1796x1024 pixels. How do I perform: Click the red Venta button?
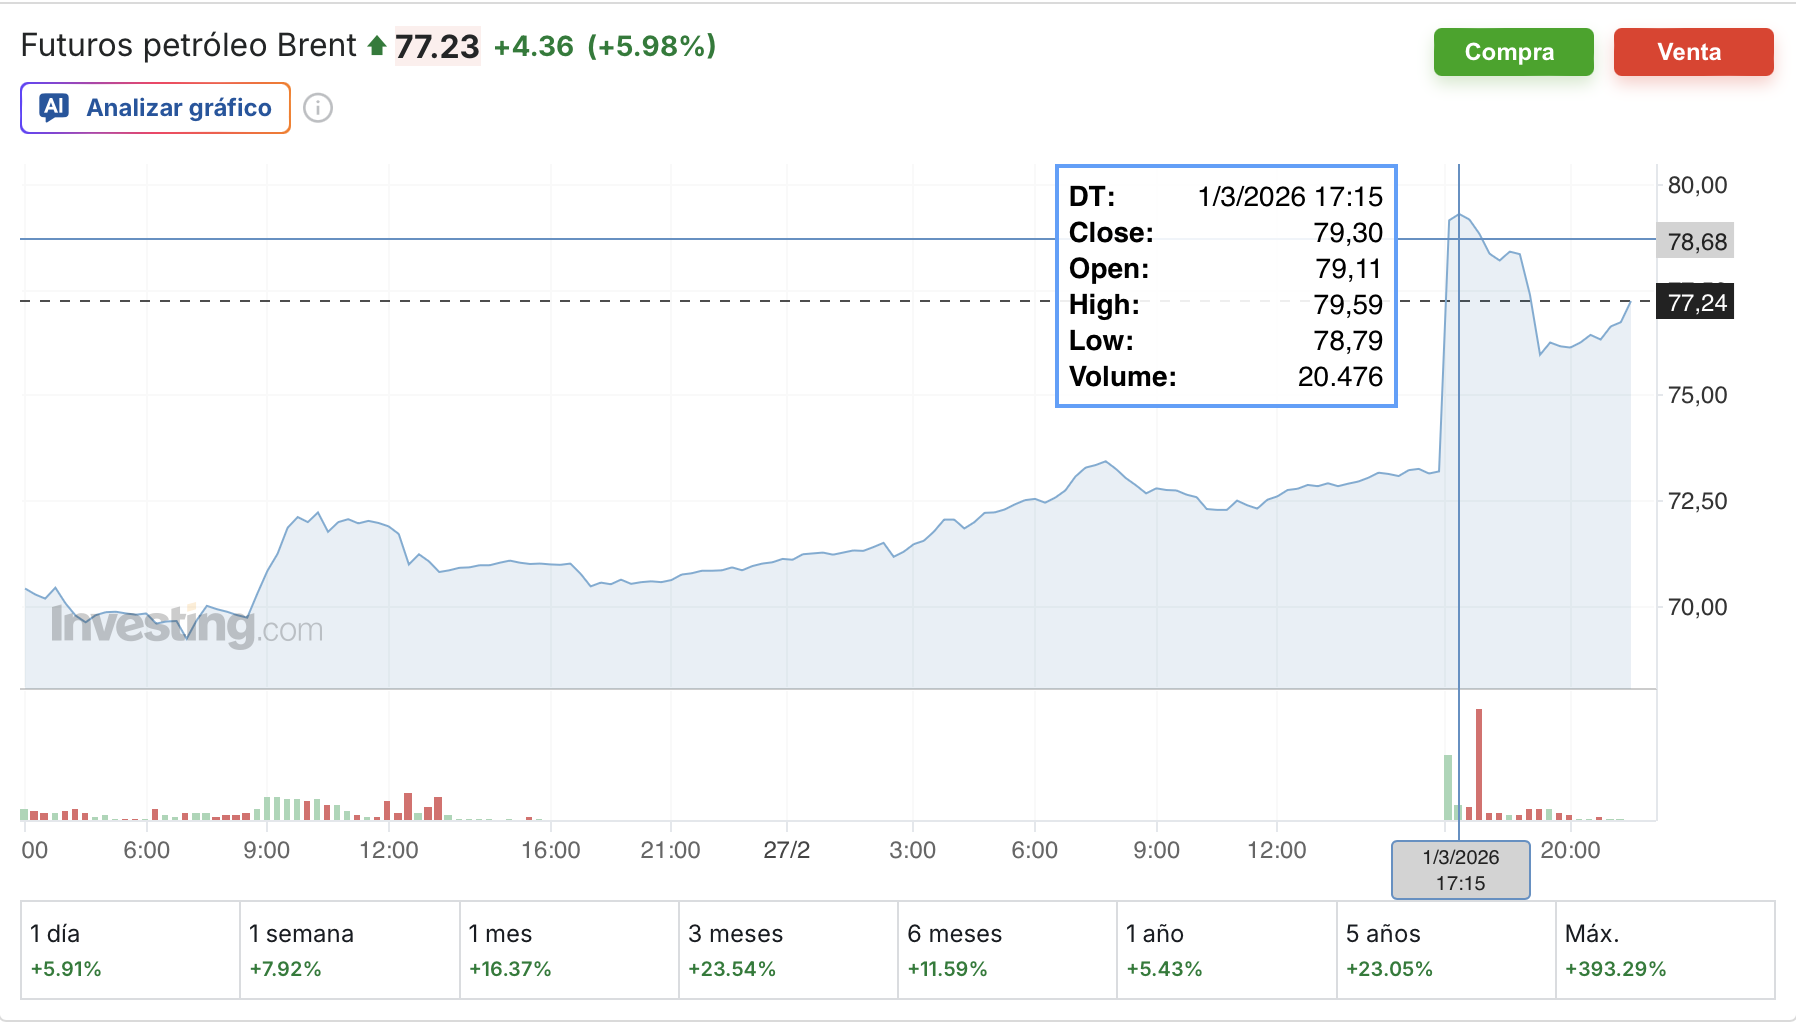(x=1694, y=52)
